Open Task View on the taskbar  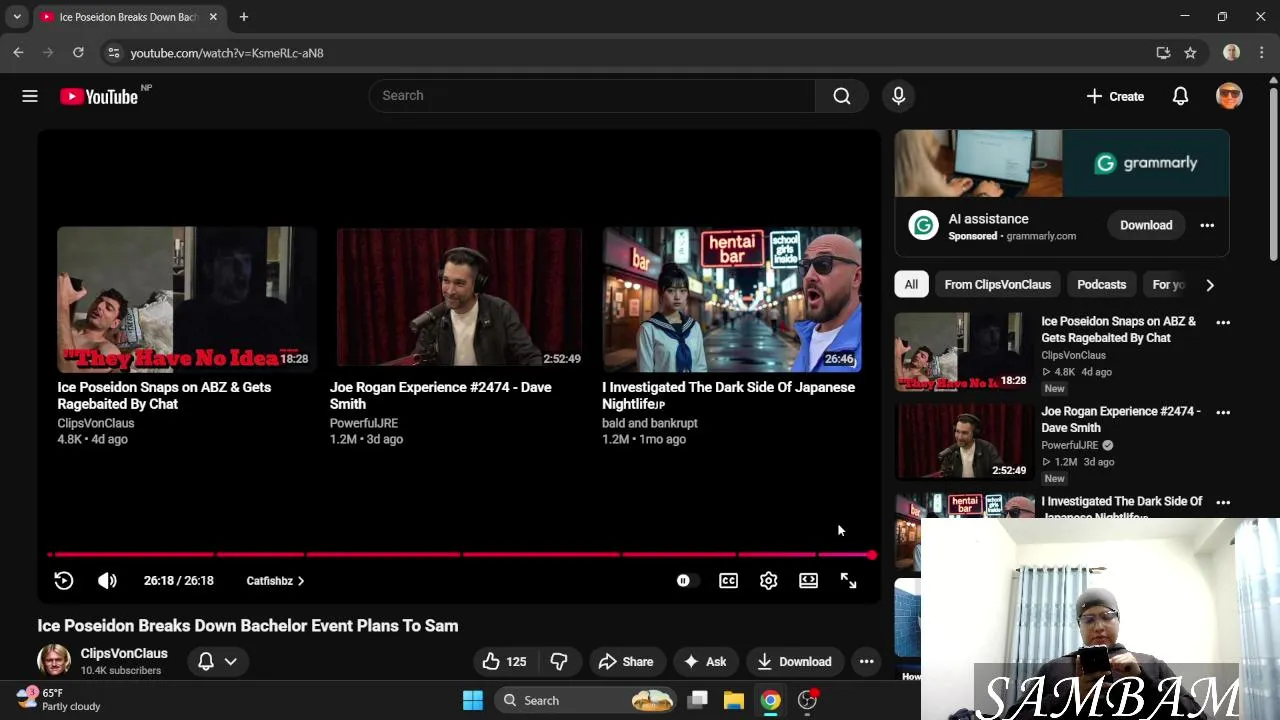698,700
